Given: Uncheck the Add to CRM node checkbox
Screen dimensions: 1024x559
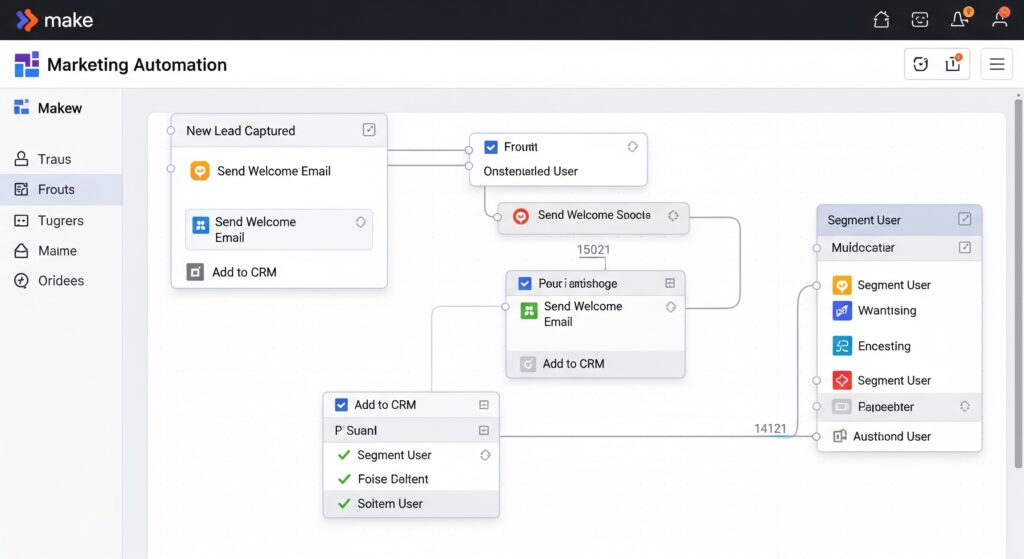Looking at the screenshot, I should click(341, 405).
